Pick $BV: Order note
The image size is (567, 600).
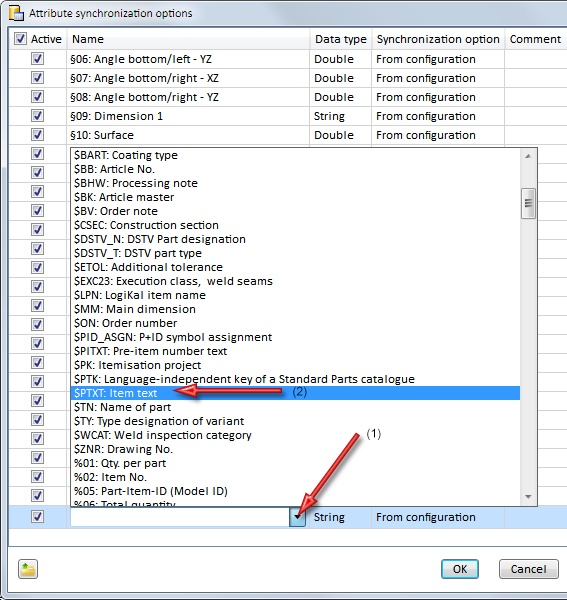click(x=295, y=211)
